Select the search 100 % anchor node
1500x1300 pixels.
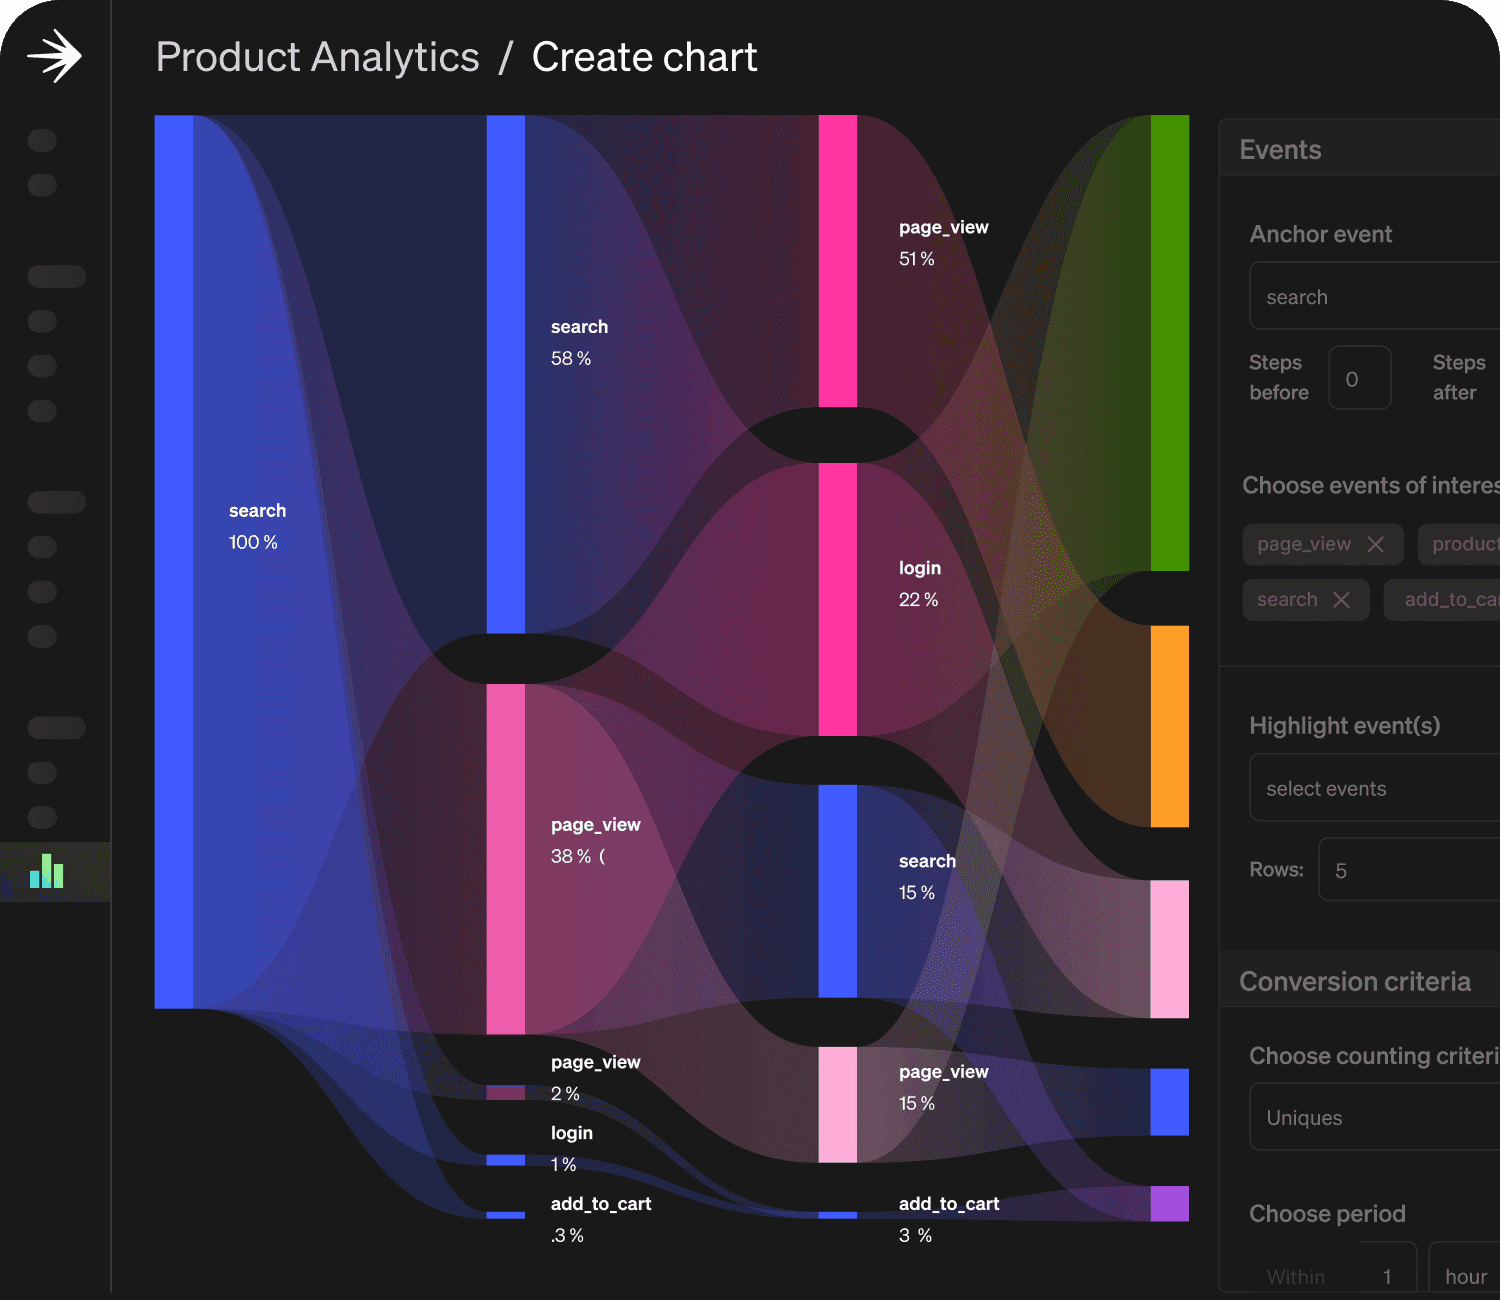pos(174,562)
